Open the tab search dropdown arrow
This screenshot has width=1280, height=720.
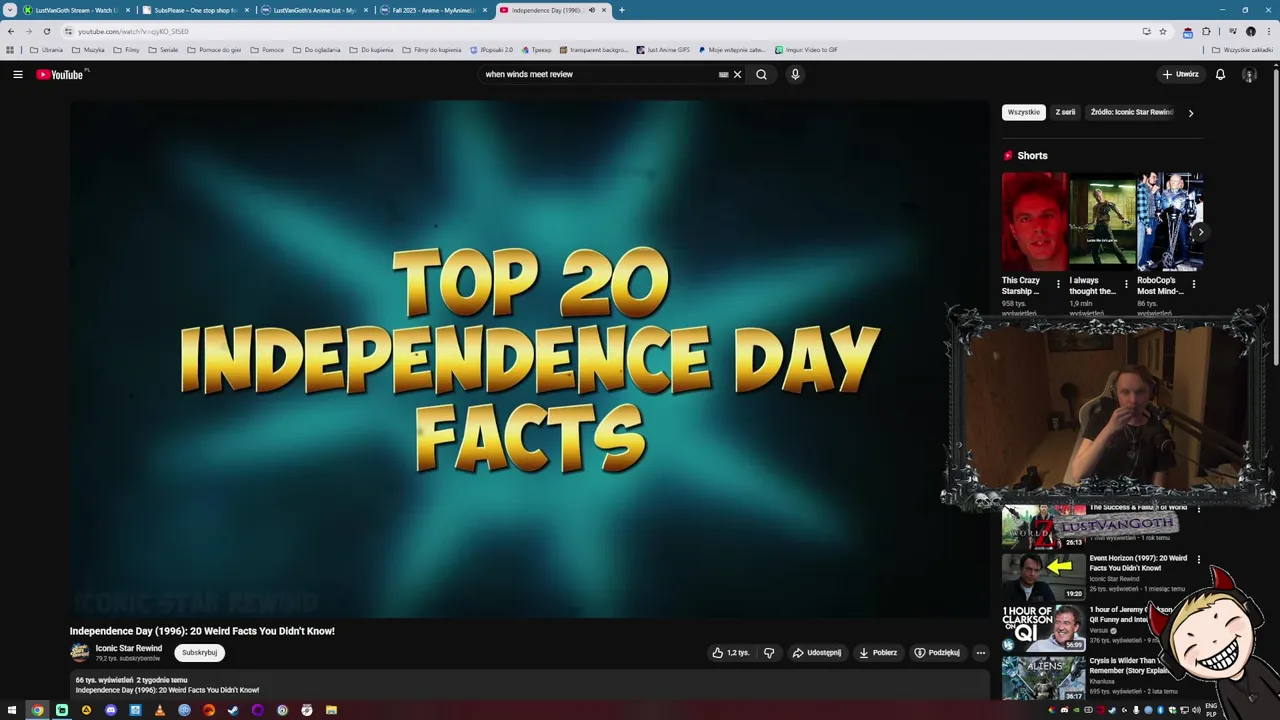[x=10, y=10]
